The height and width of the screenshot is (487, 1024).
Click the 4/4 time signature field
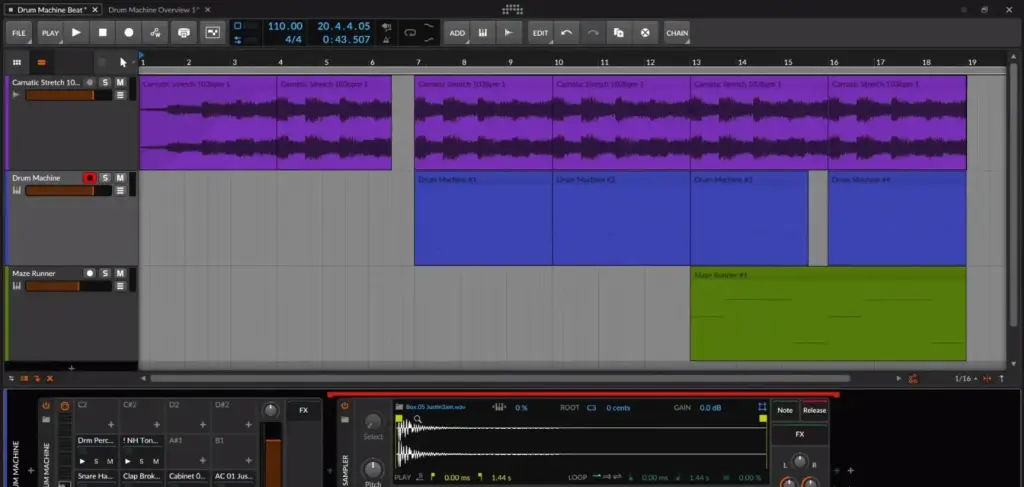tap(293, 40)
